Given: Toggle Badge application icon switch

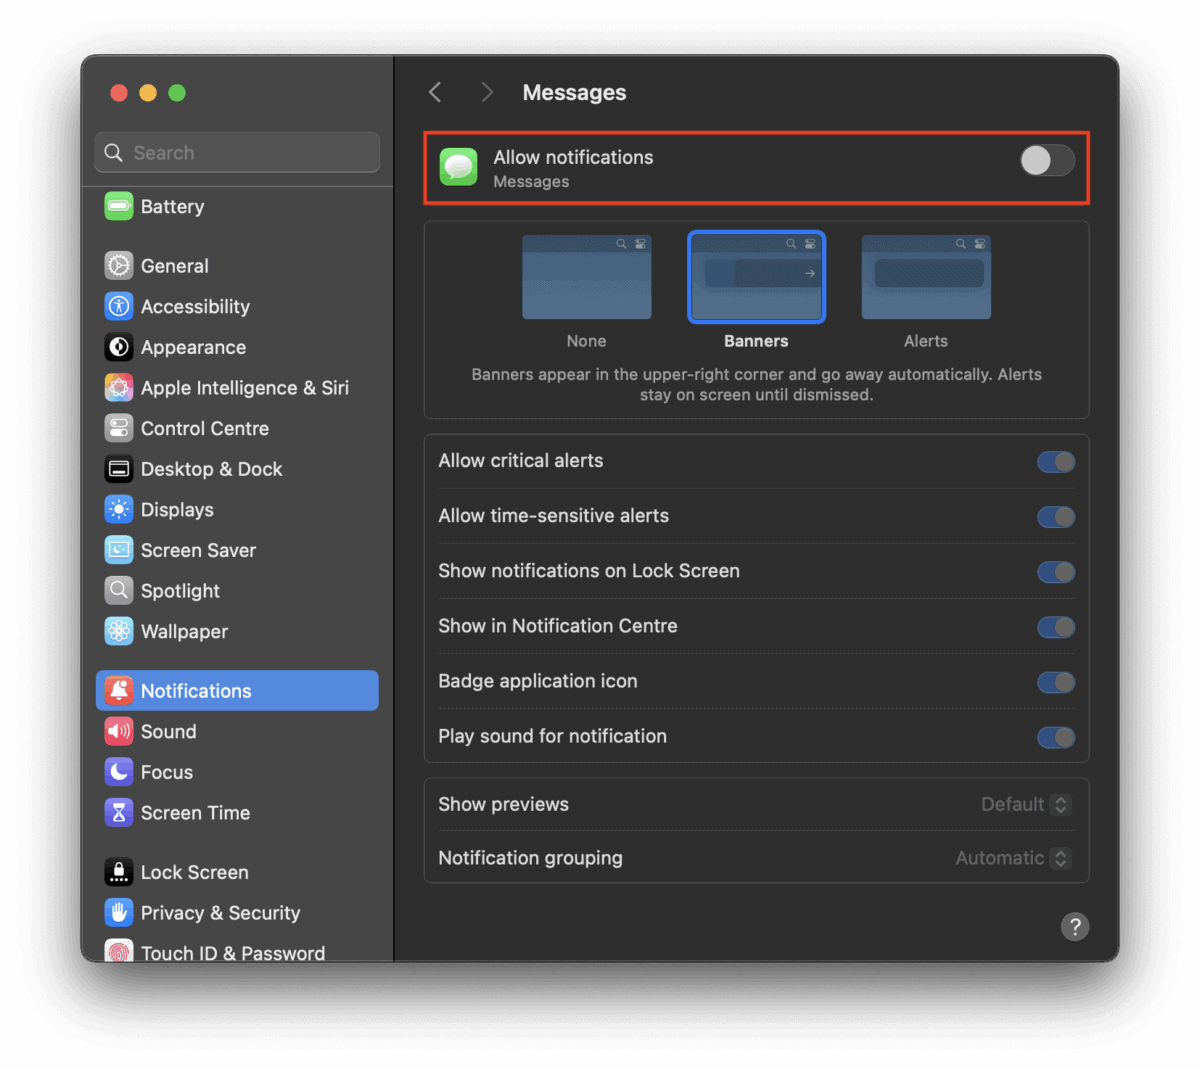Looking at the screenshot, I should point(1056,682).
